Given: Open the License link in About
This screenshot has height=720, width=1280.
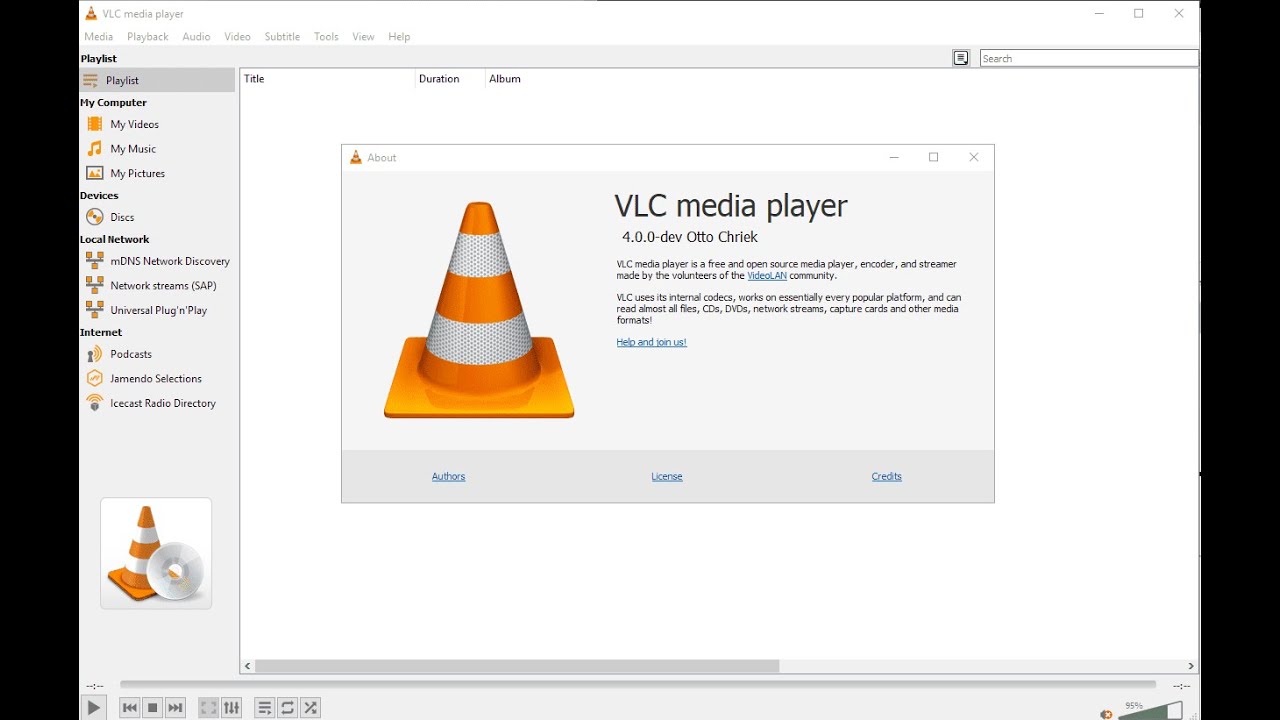Looking at the screenshot, I should (x=667, y=476).
